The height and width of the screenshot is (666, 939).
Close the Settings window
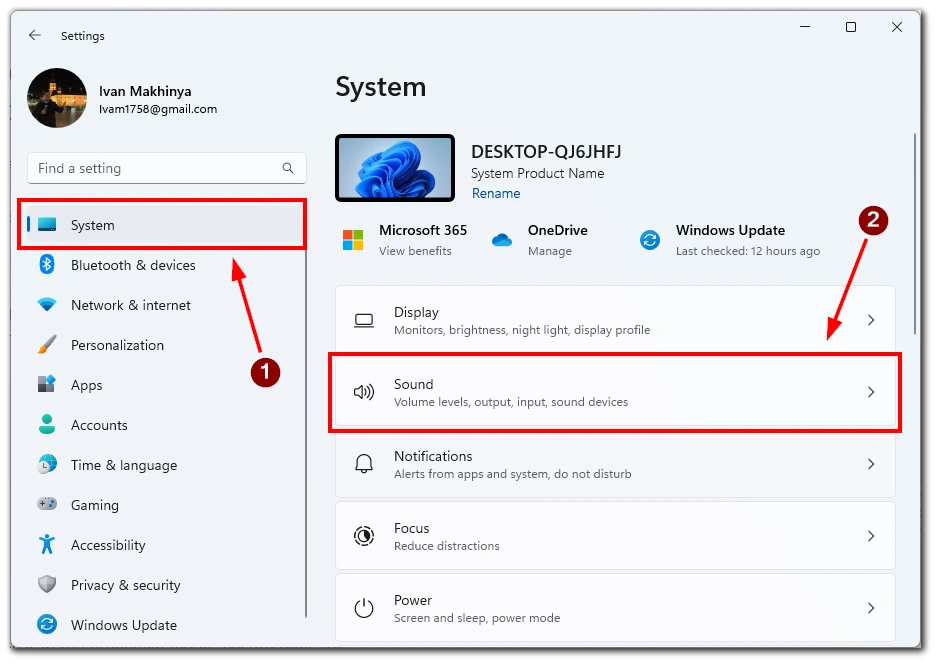point(896,27)
